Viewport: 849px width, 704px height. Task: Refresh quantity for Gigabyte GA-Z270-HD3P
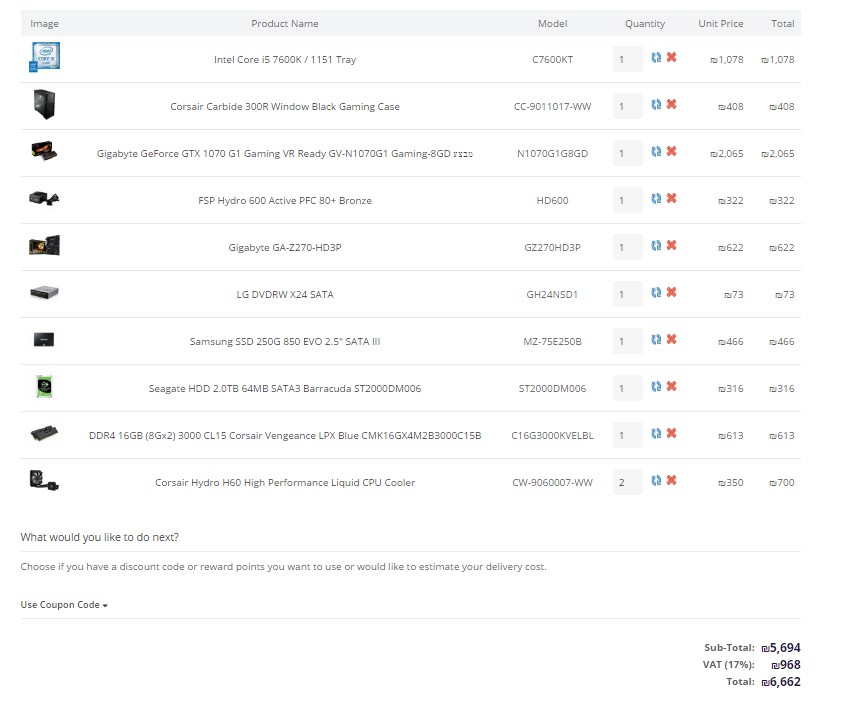(656, 246)
